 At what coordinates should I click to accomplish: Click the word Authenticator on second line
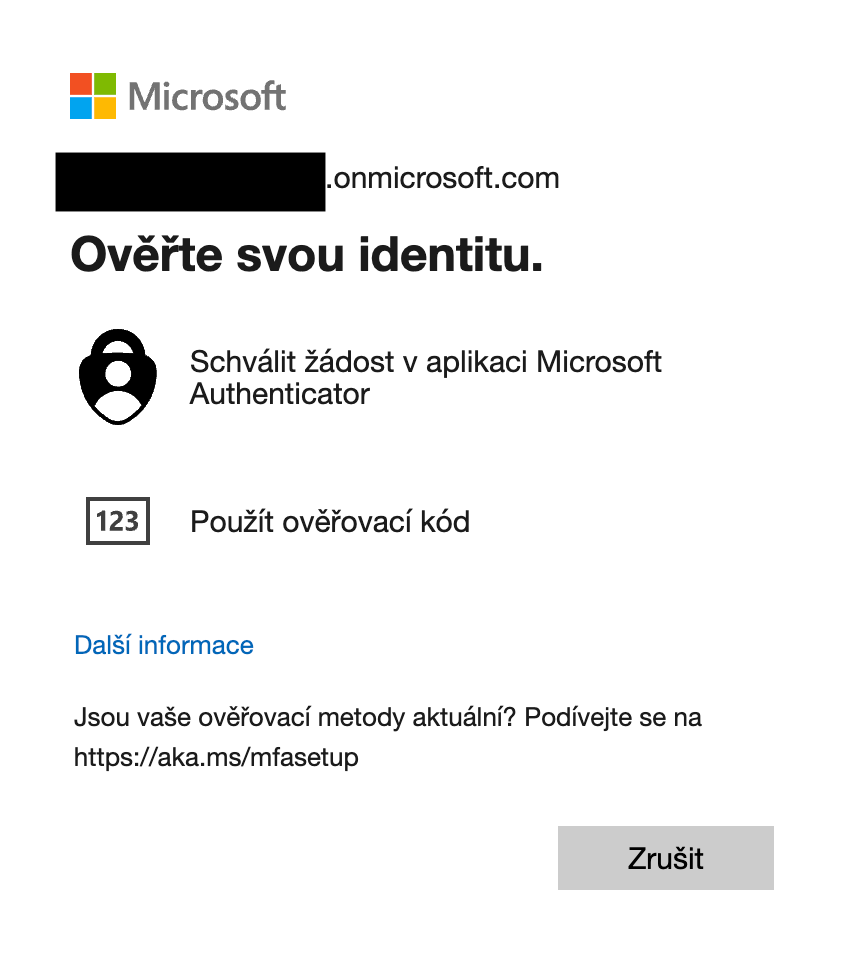[x=280, y=394]
